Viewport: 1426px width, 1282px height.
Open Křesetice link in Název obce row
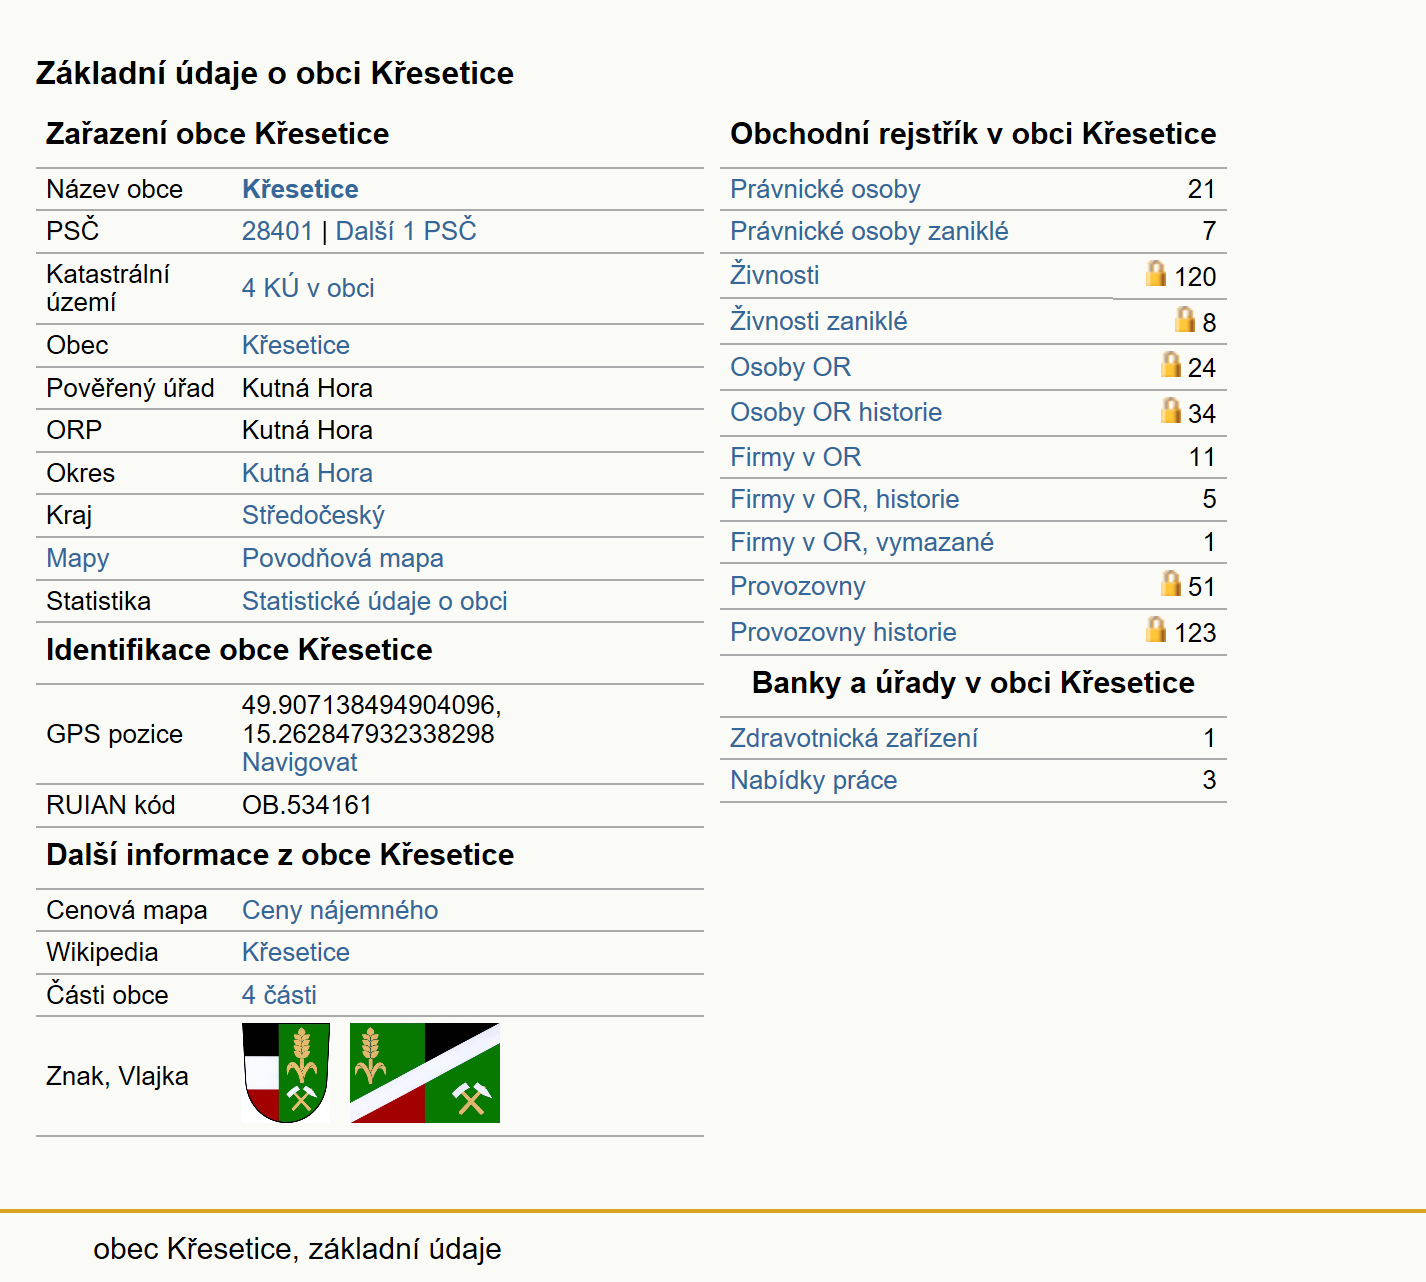(300, 189)
